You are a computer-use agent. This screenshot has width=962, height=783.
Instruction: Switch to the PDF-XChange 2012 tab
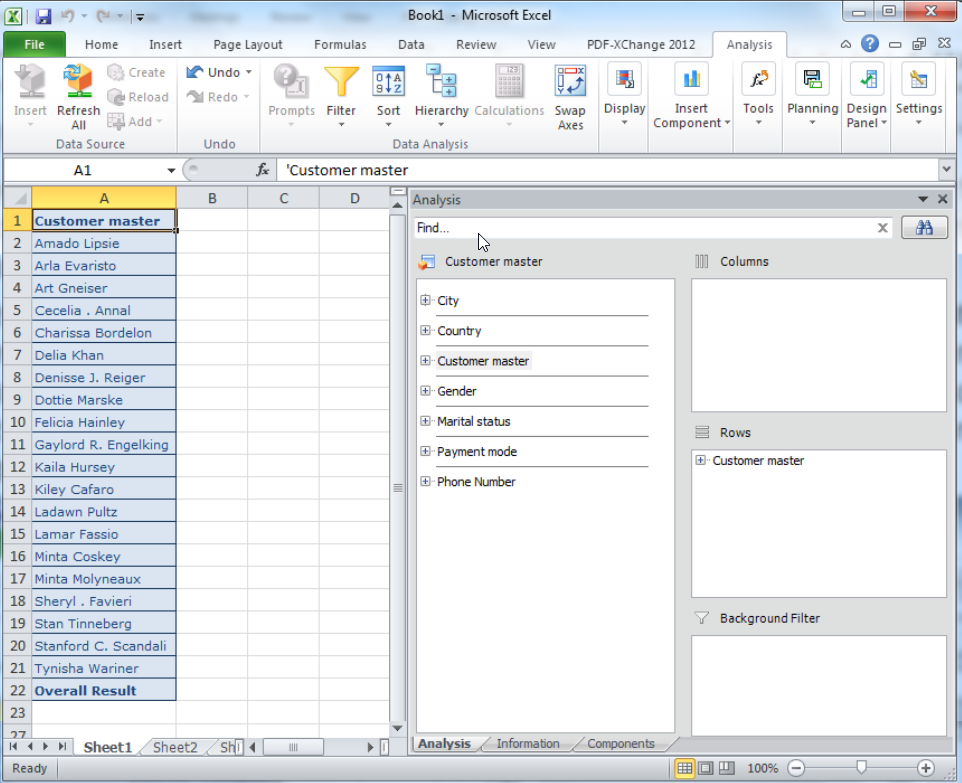pos(641,44)
